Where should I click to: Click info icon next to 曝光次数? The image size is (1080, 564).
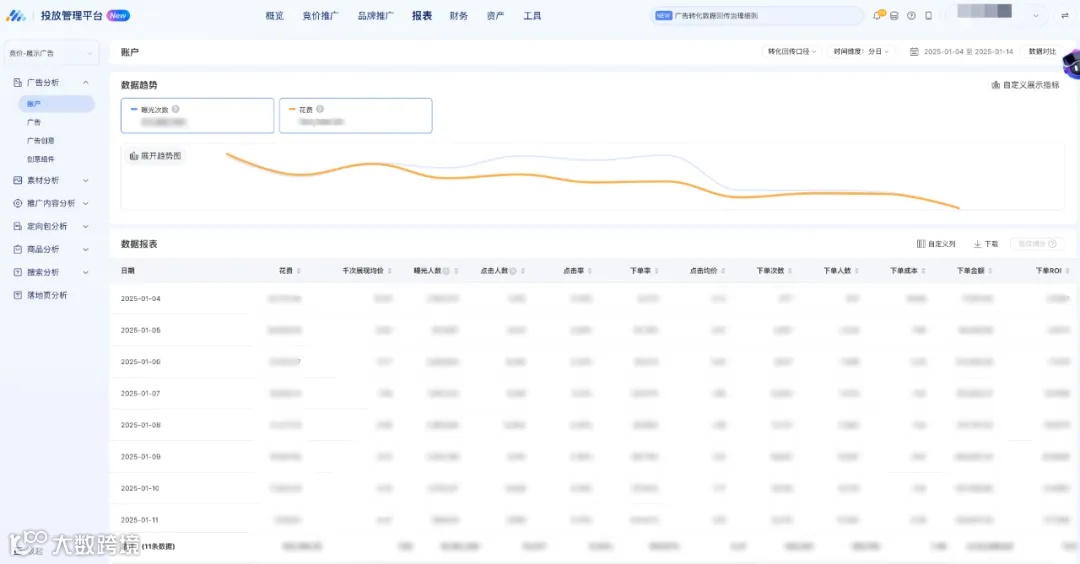[x=176, y=109]
